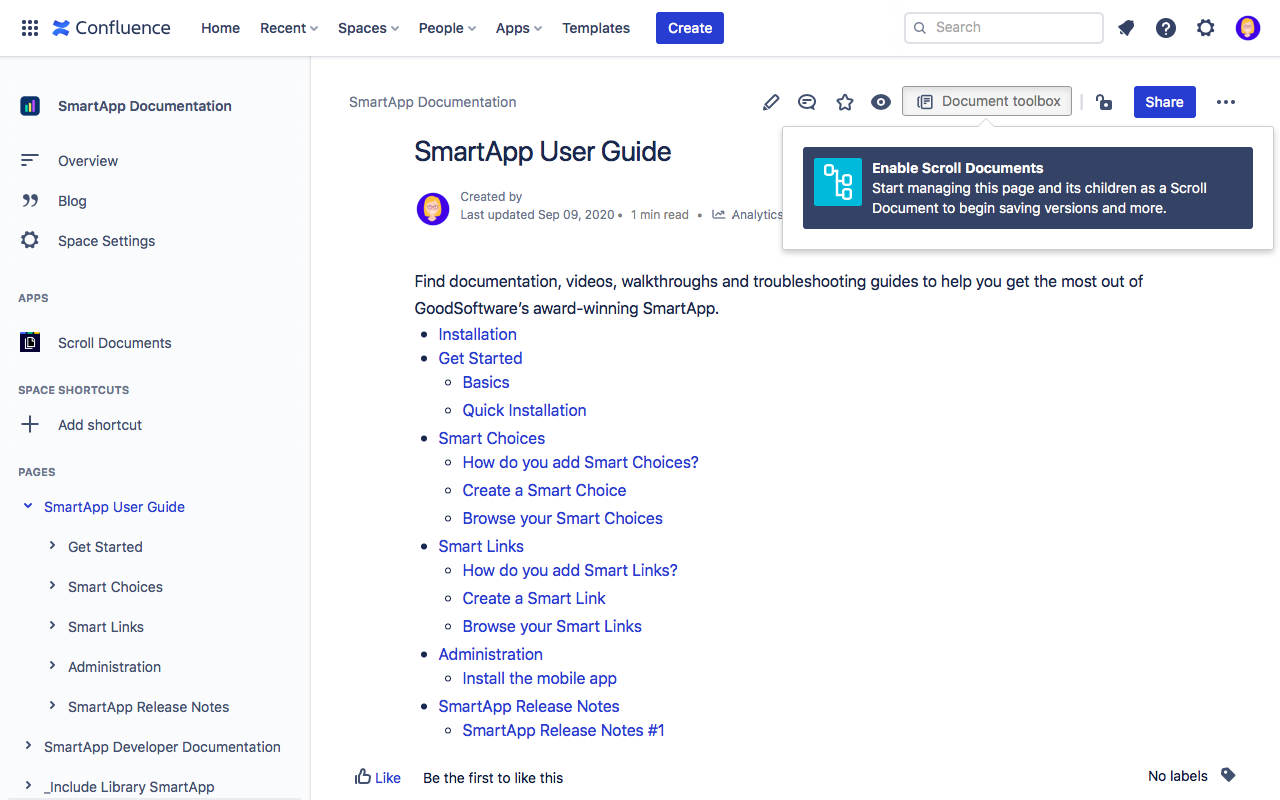Click the watch page eye icon
This screenshot has width=1280, height=800.
(880, 101)
